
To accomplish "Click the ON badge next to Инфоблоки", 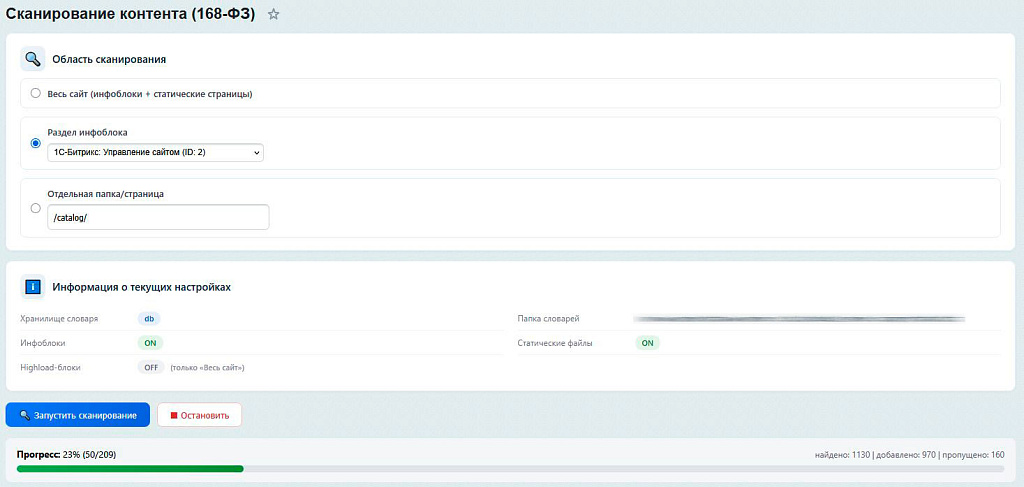I will point(150,343).
